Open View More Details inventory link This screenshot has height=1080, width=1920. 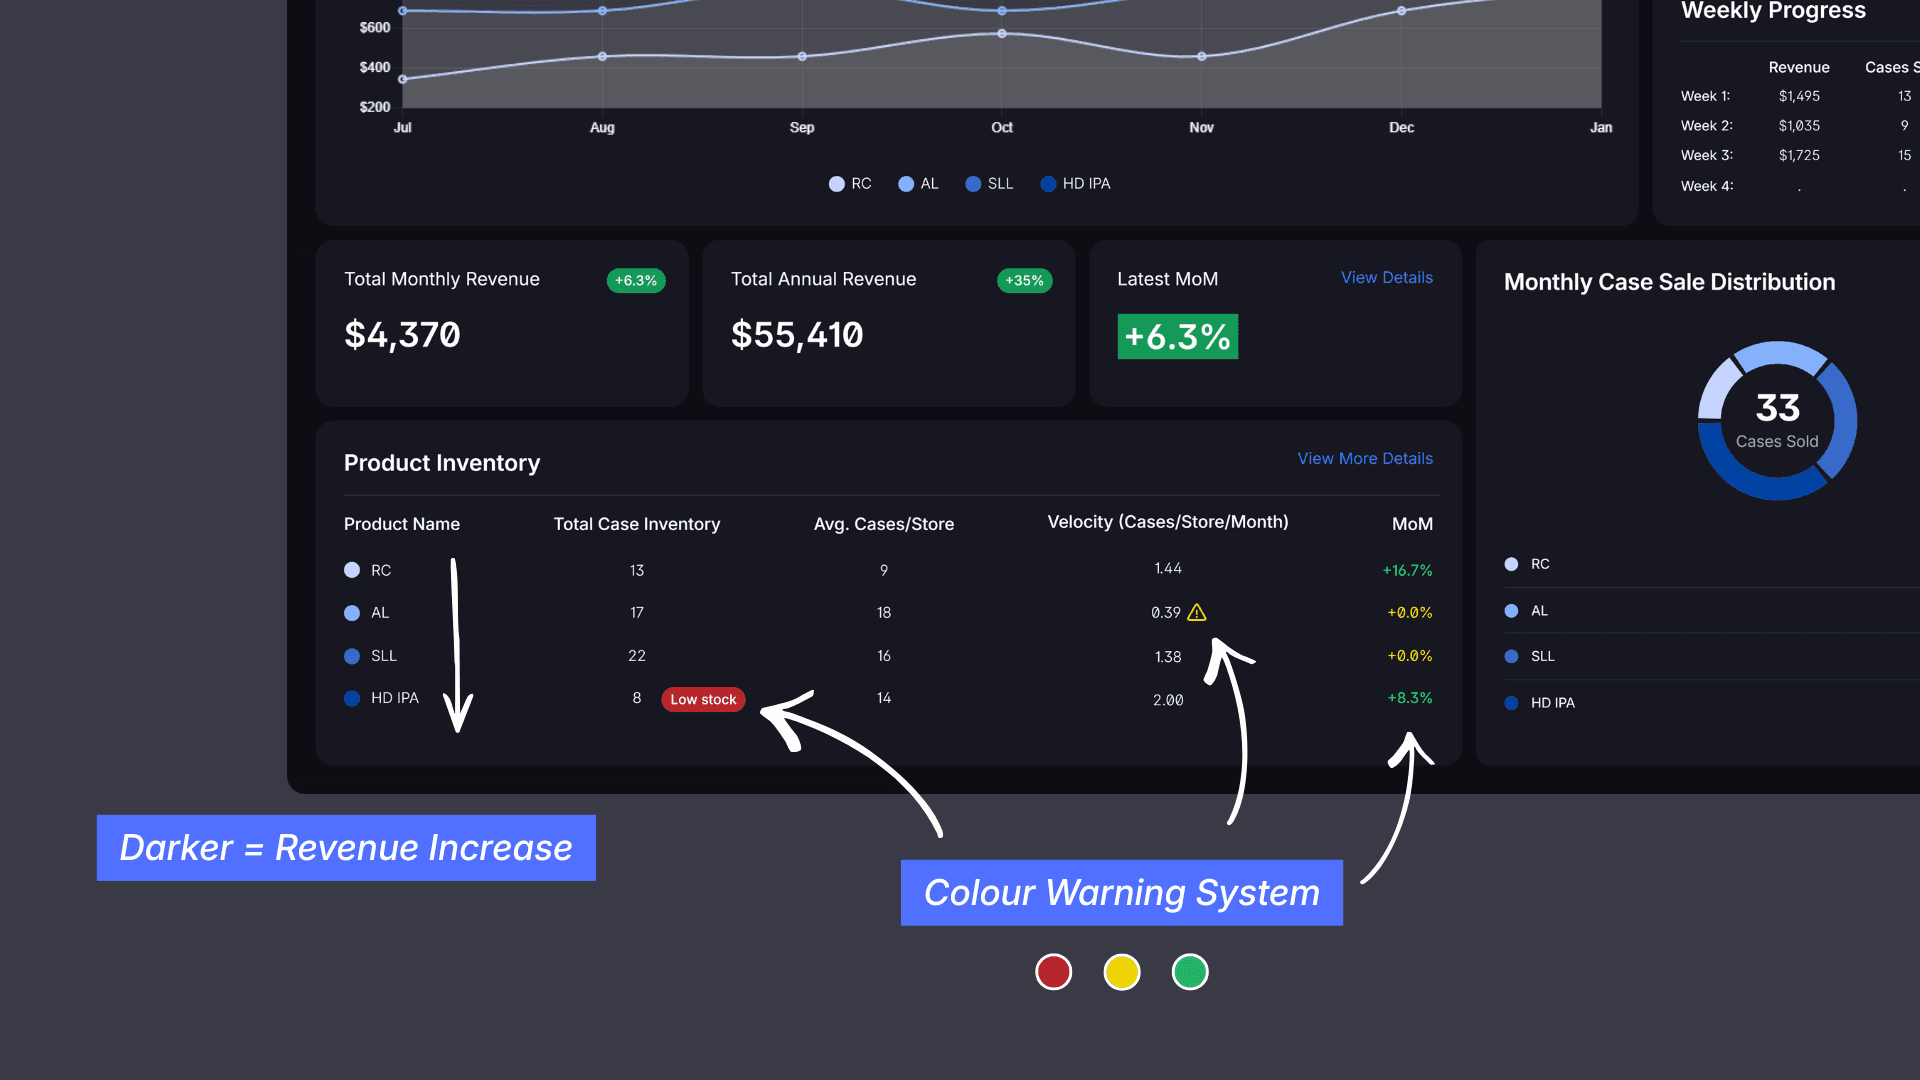pyautogui.click(x=1364, y=459)
